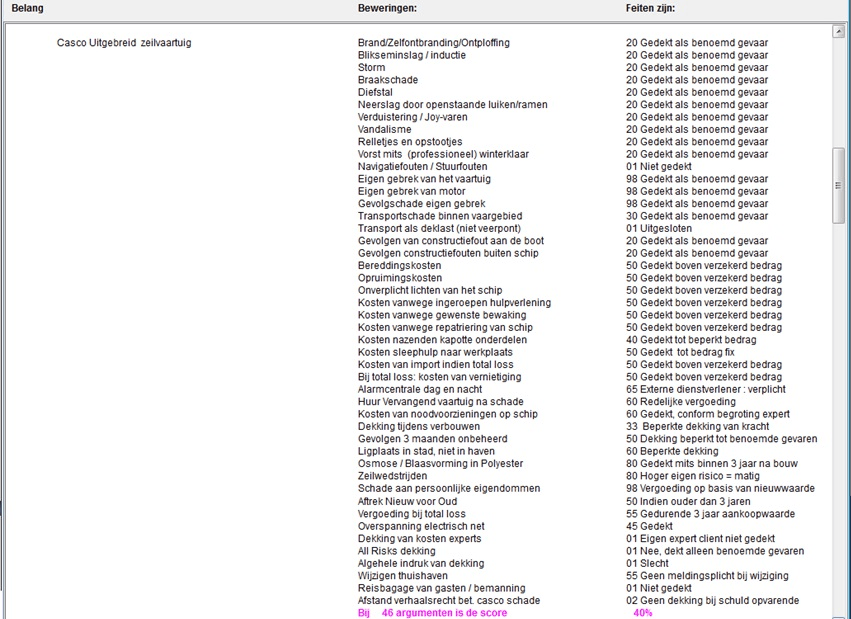Select fact '01 Uitgesloten'
The image size is (851, 619).
tap(659, 228)
